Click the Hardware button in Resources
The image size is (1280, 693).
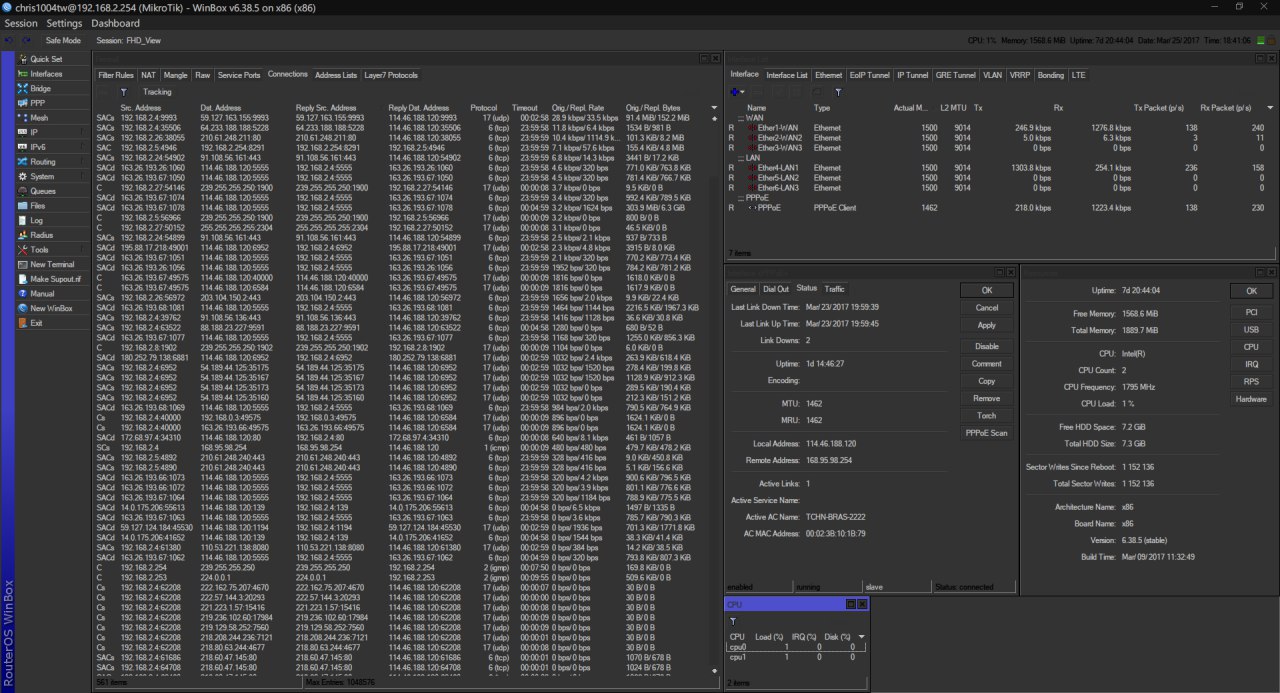coord(1251,399)
